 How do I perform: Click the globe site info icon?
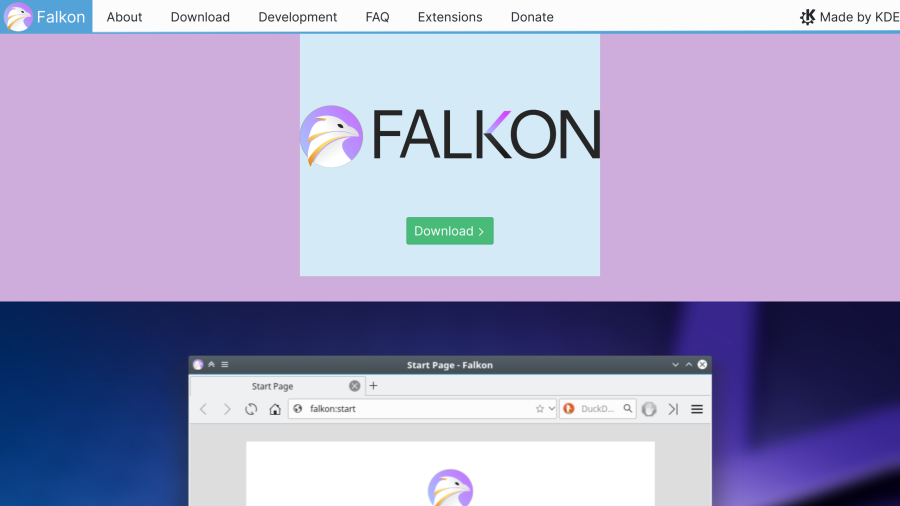tap(298, 409)
